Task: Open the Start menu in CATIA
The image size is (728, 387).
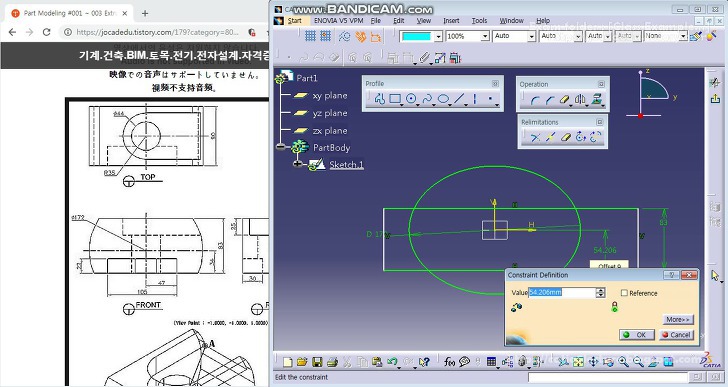Action: pyautogui.click(x=294, y=21)
